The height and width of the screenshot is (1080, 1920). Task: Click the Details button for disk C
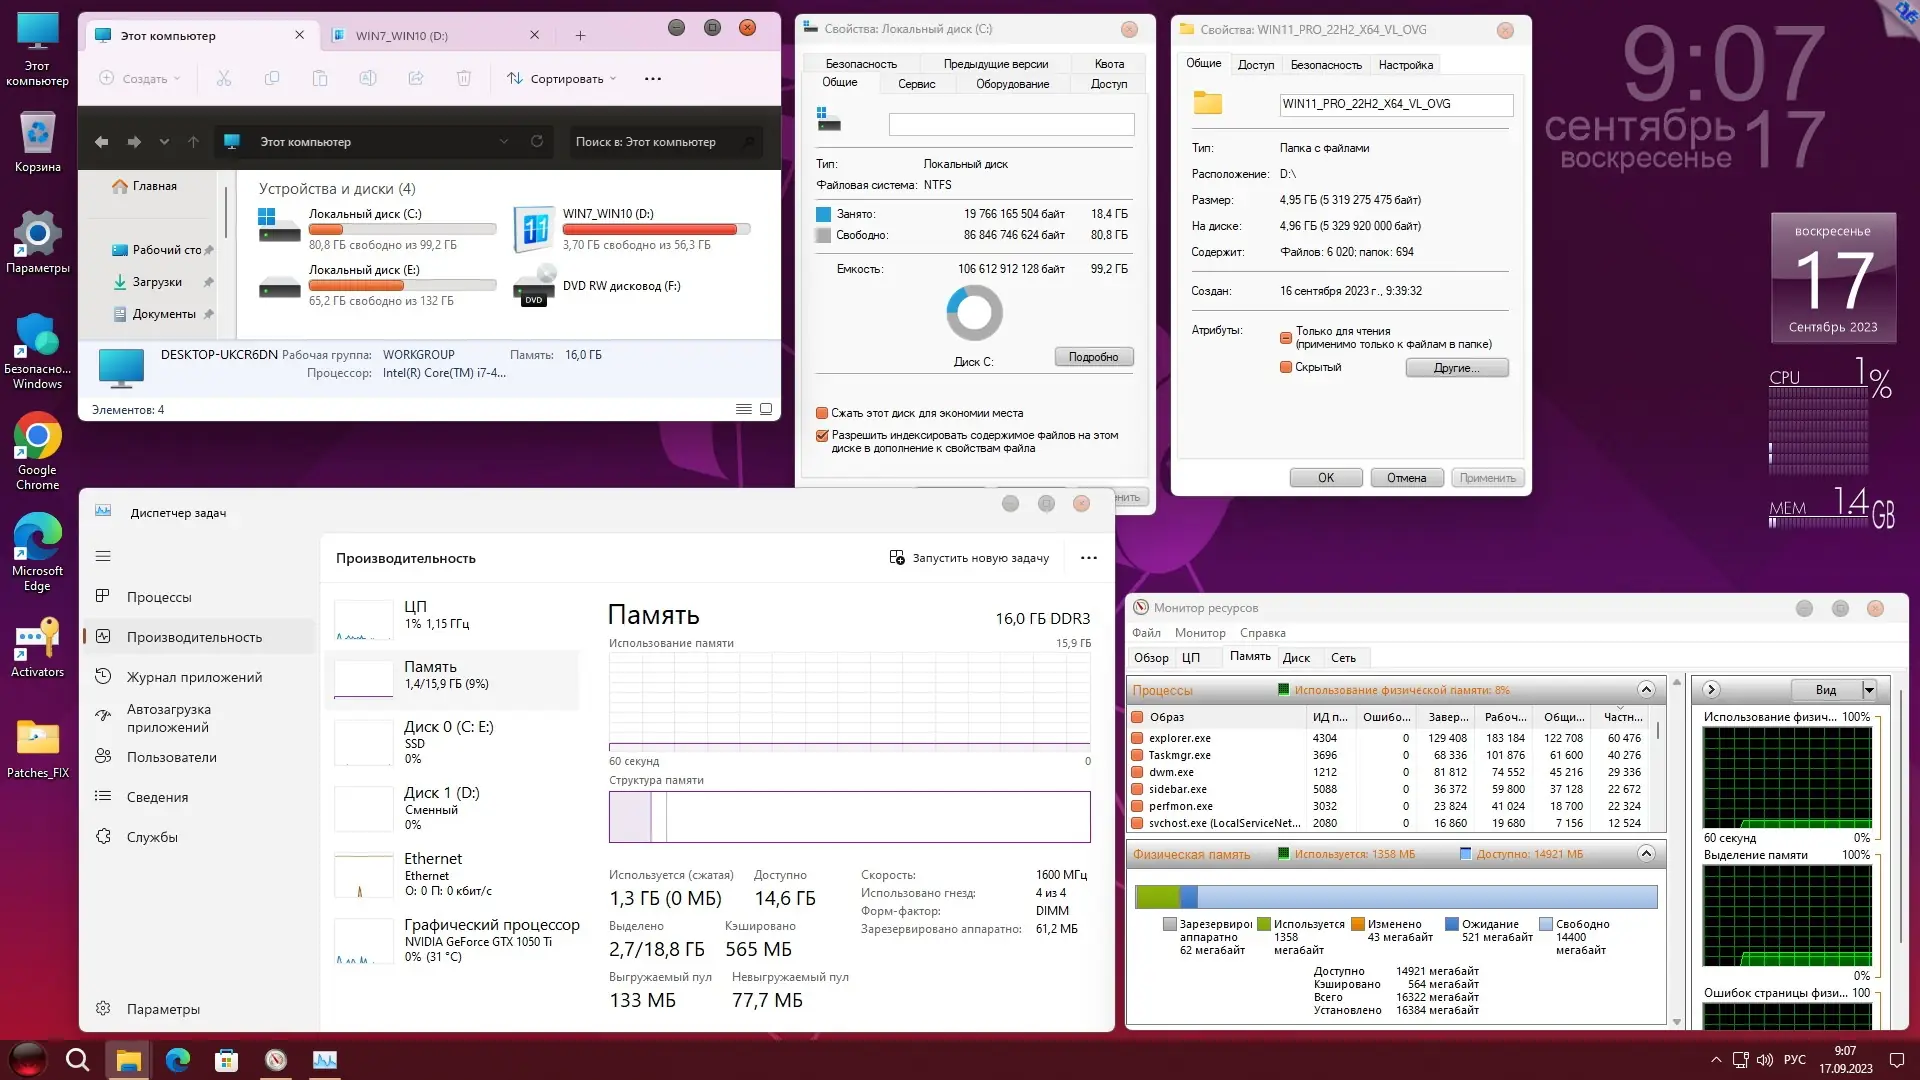(x=1093, y=357)
